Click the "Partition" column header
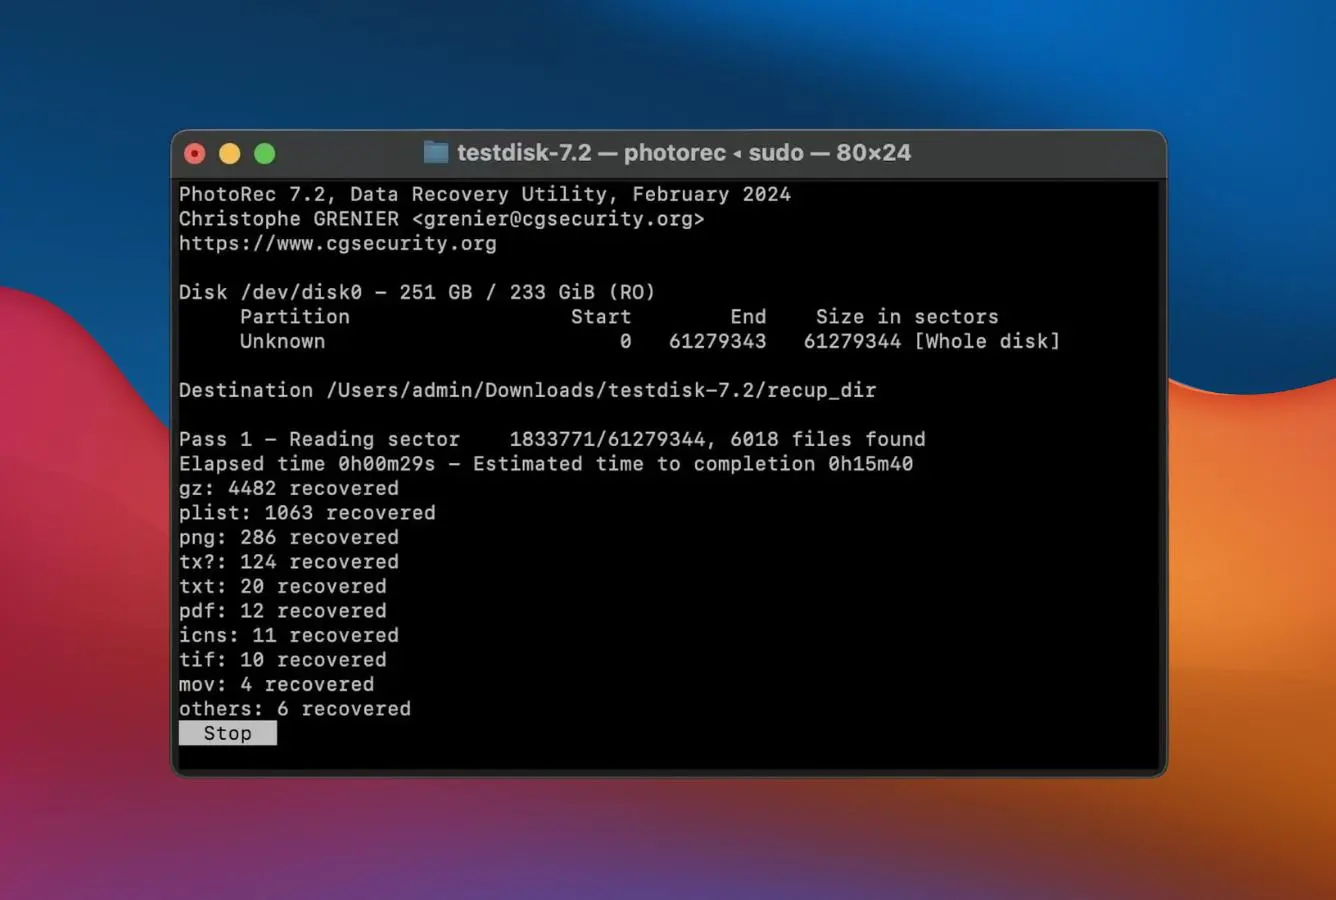The image size is (1336, 900). click(x=295, y=316)
